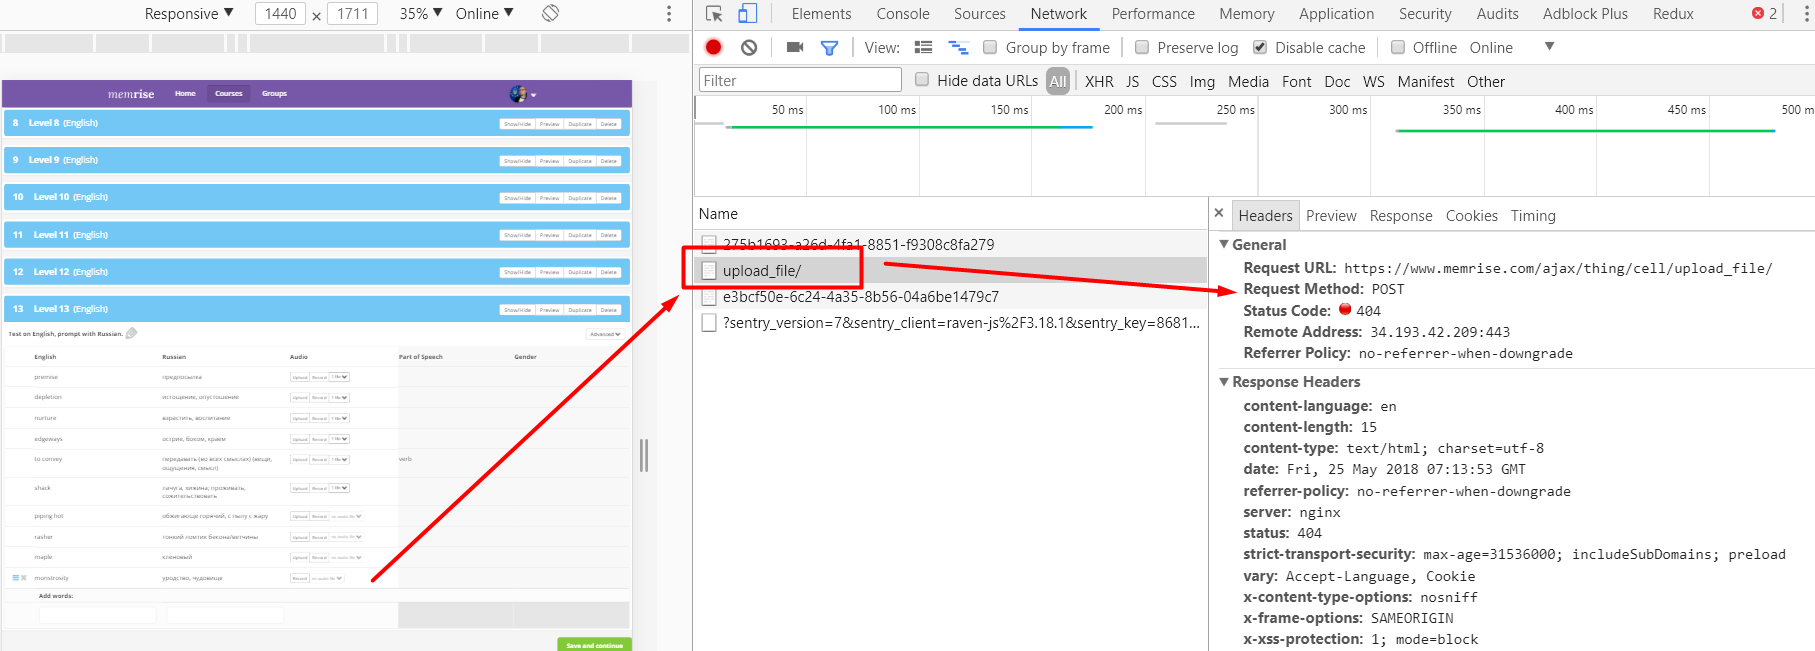Show the waterfall overview icon
The width and height of the screenshot is (1815, 651).
tap(958, 47)
